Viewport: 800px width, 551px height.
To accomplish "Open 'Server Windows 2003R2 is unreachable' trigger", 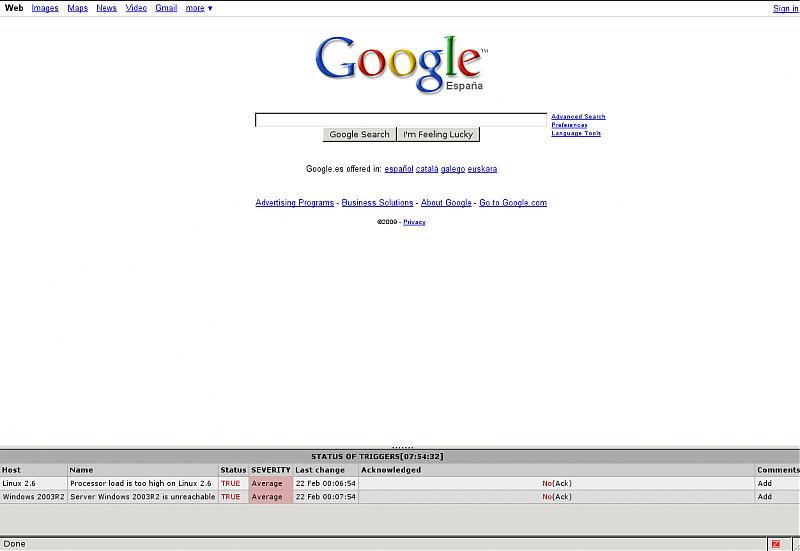I will pos(143,496).
